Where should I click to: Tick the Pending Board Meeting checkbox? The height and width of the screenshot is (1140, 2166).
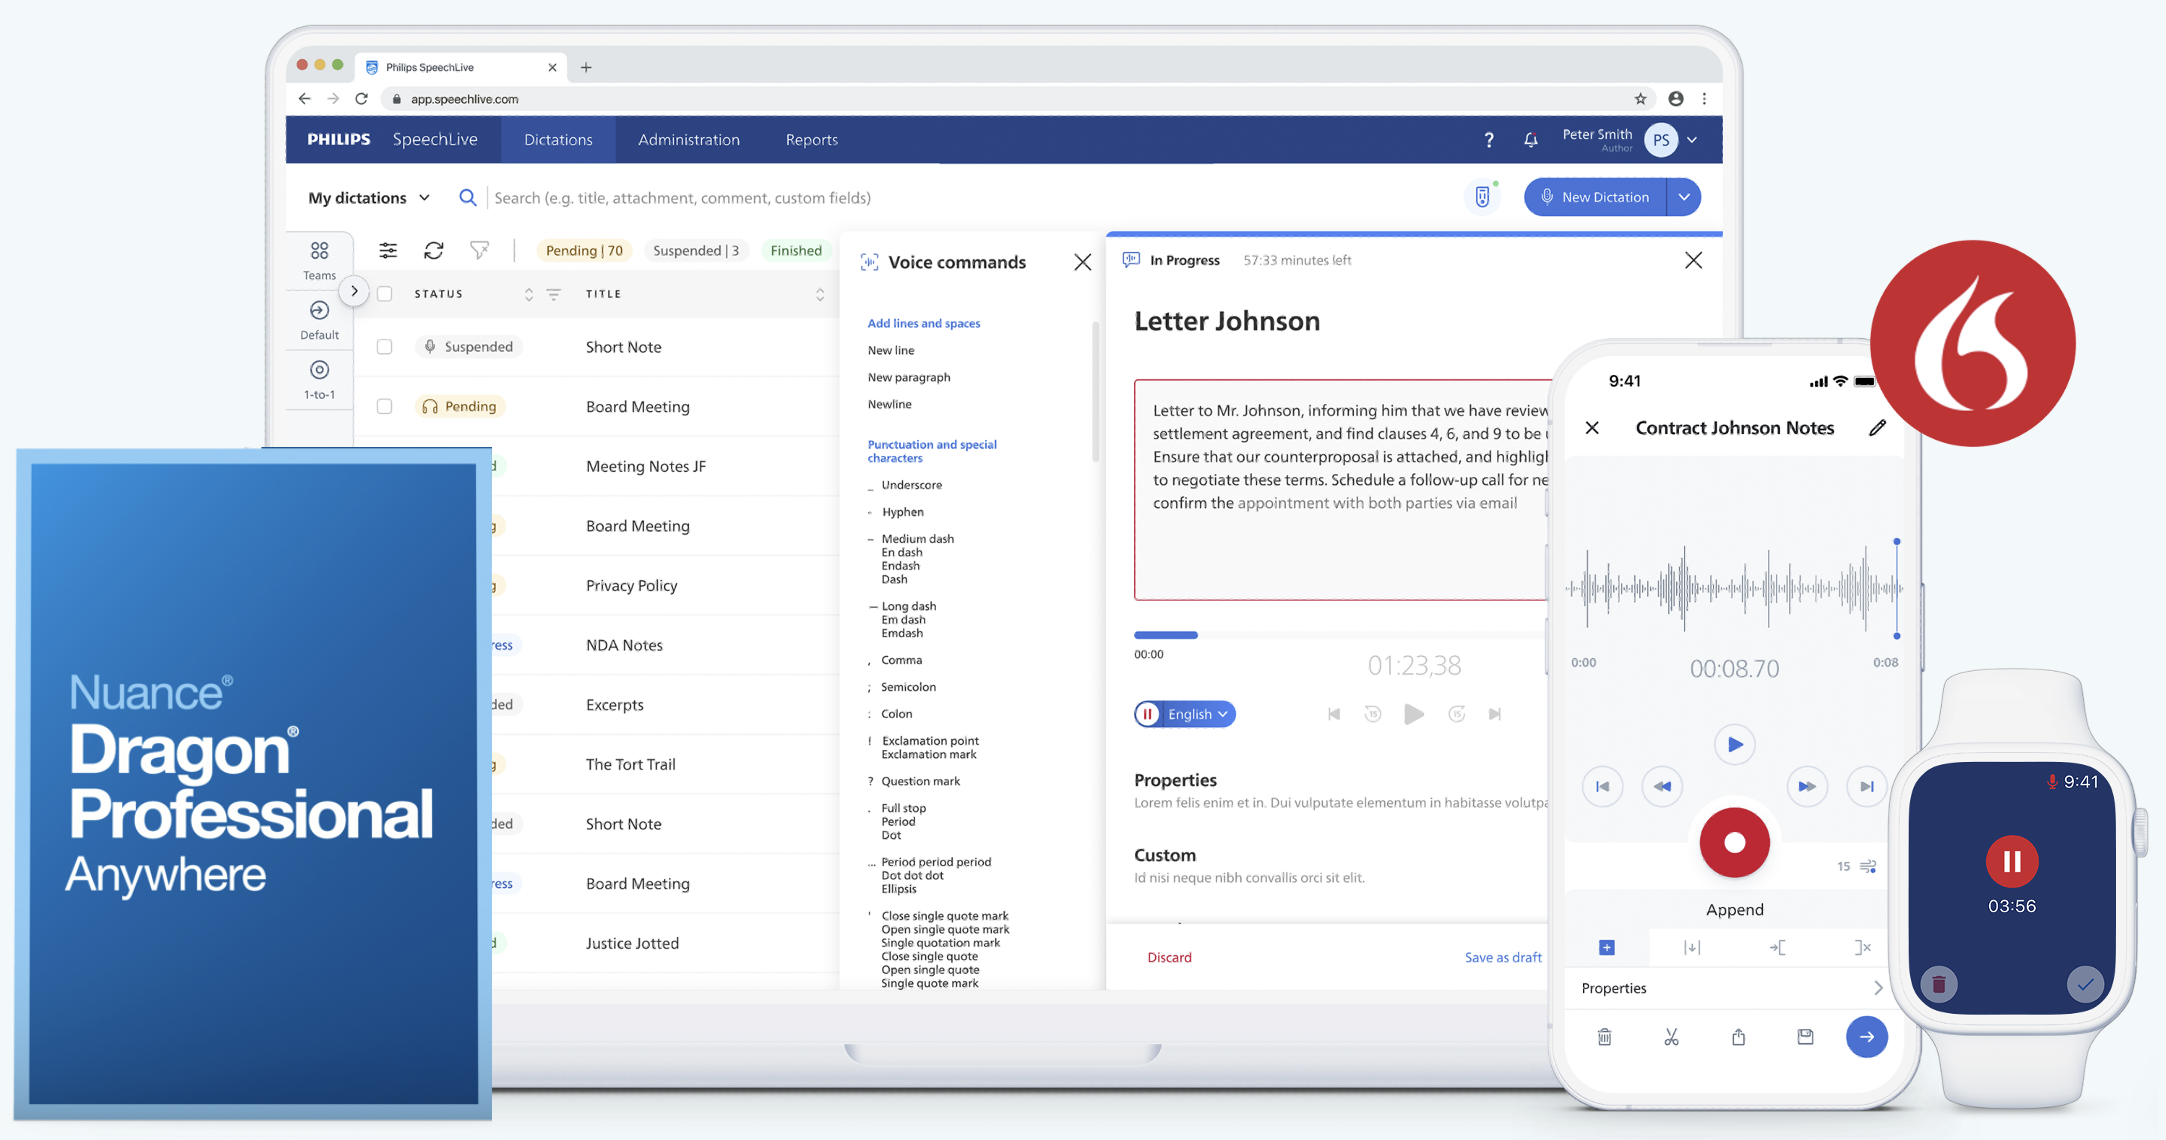384,406
